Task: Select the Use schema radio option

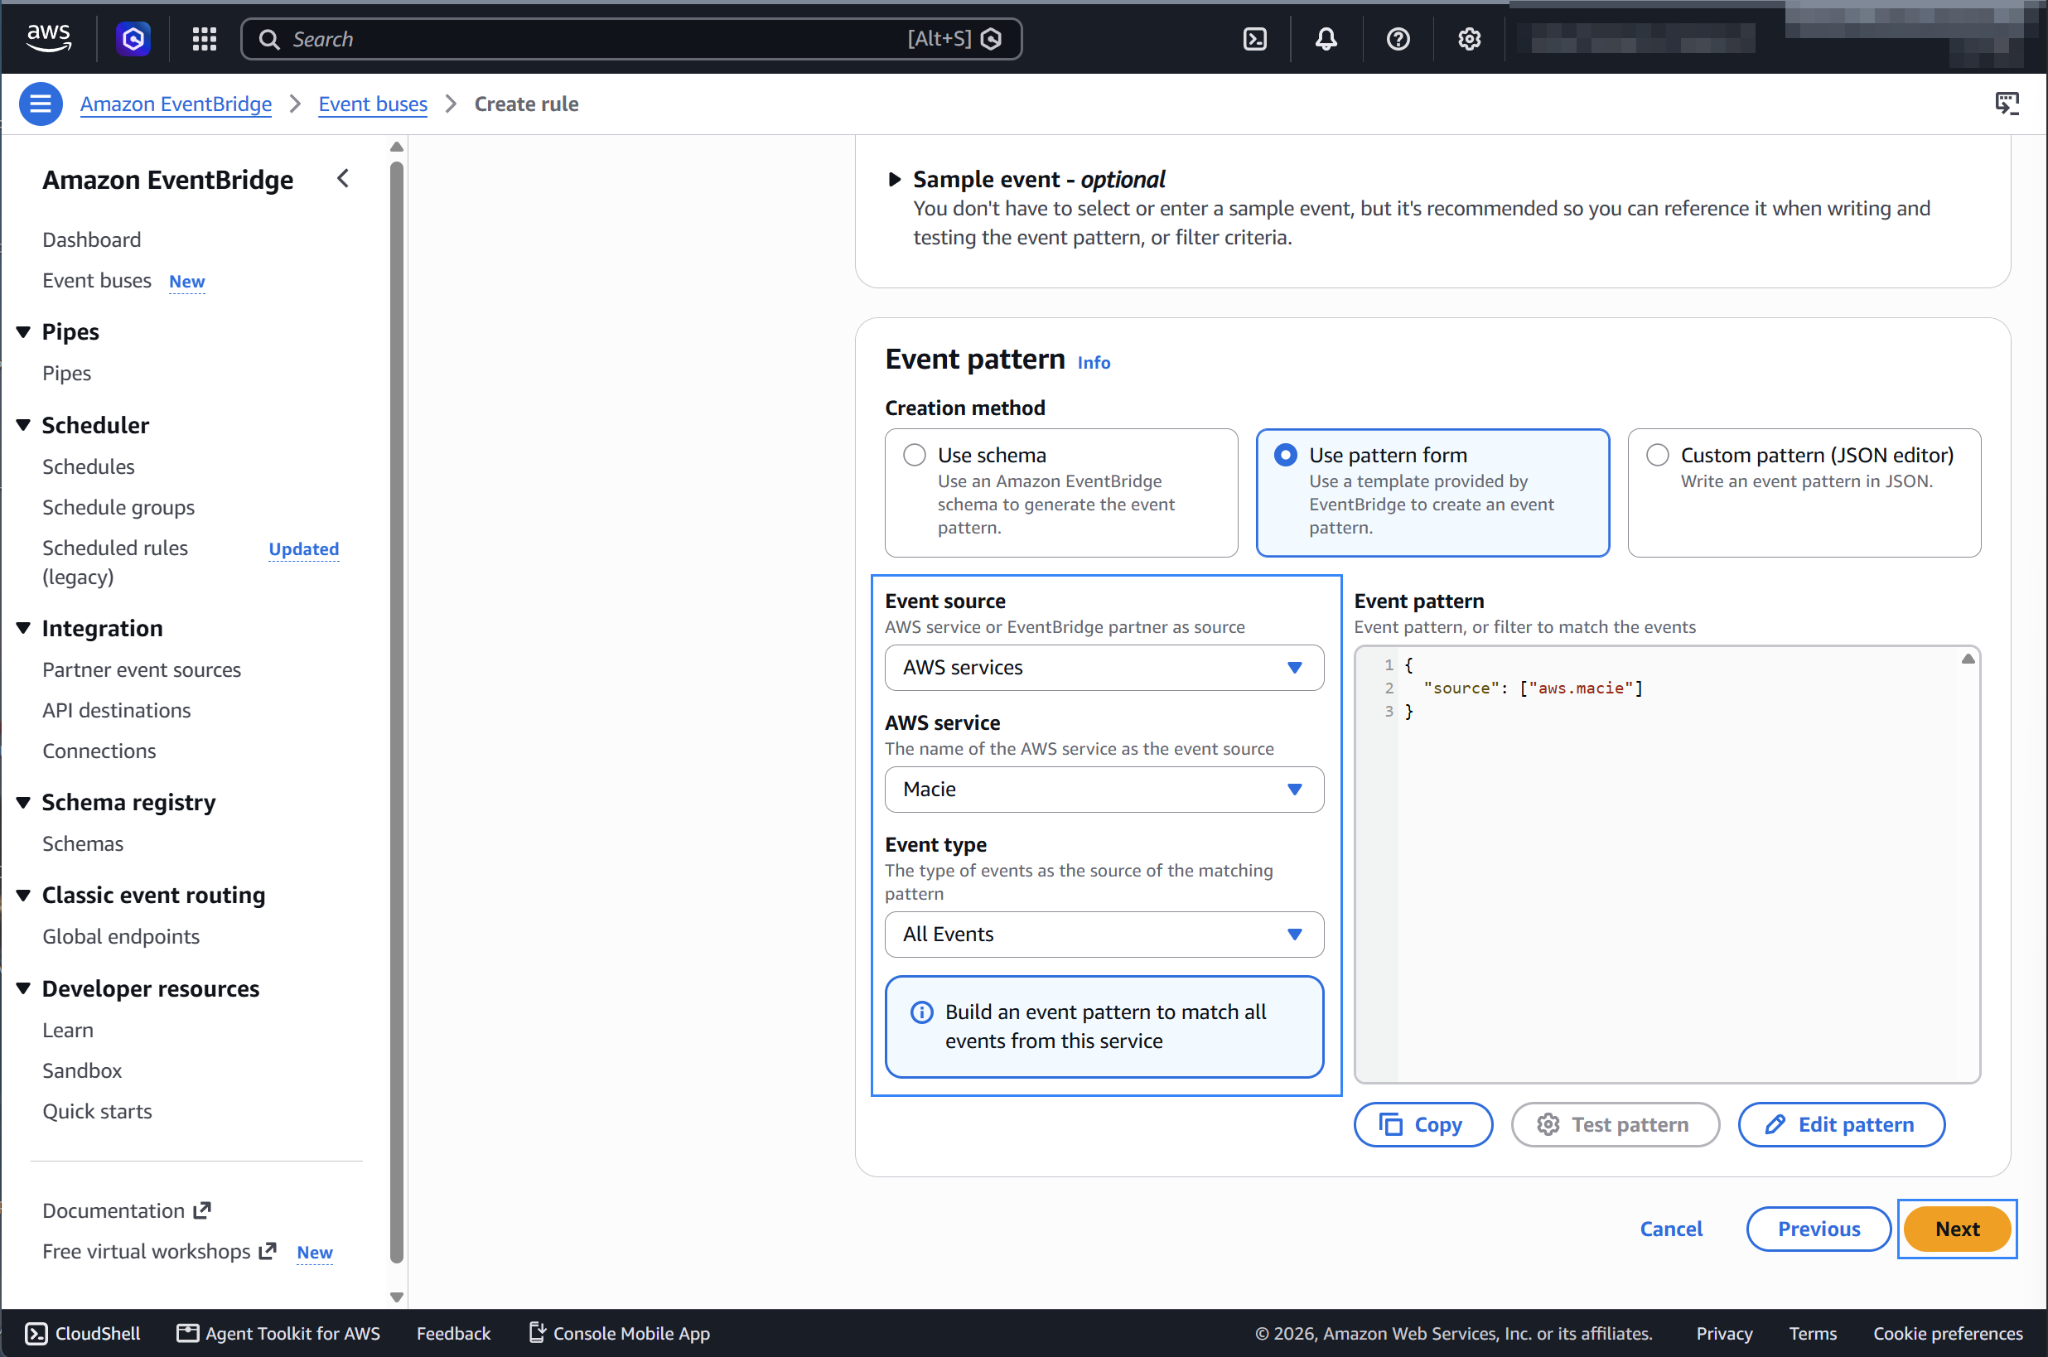Action: (x=915, y=455)
